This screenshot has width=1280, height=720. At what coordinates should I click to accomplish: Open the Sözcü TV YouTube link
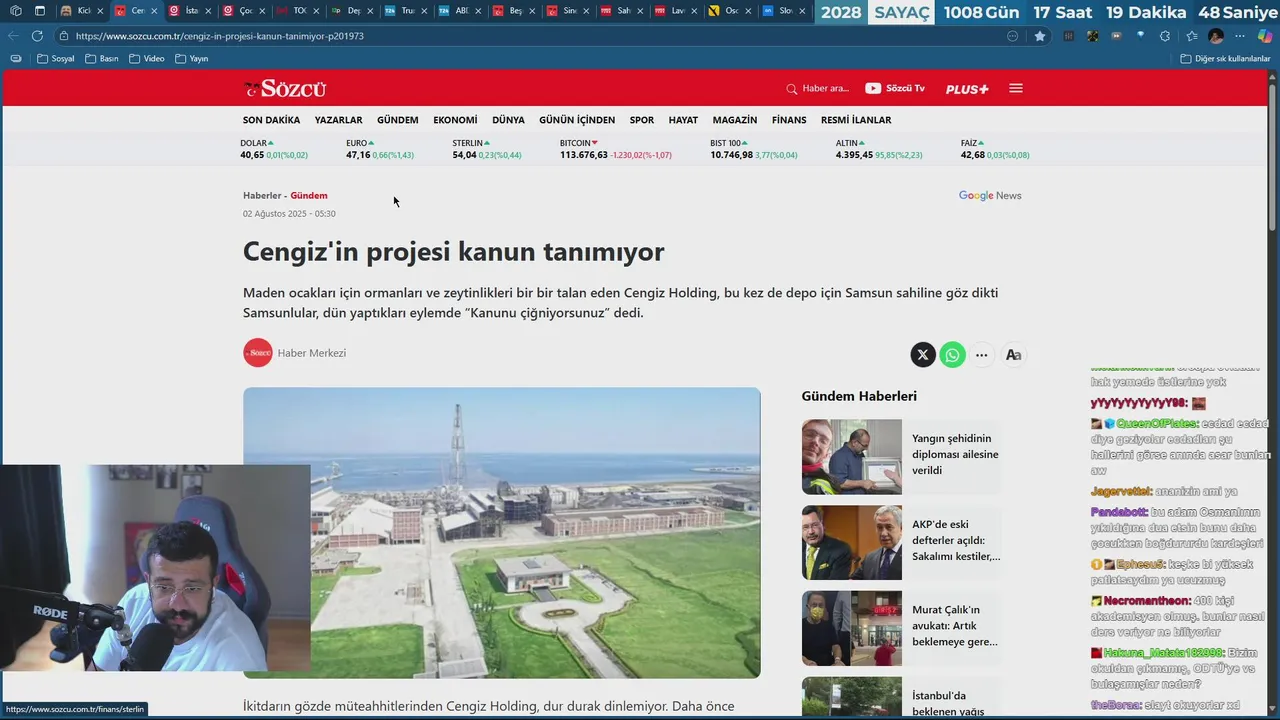895,88
